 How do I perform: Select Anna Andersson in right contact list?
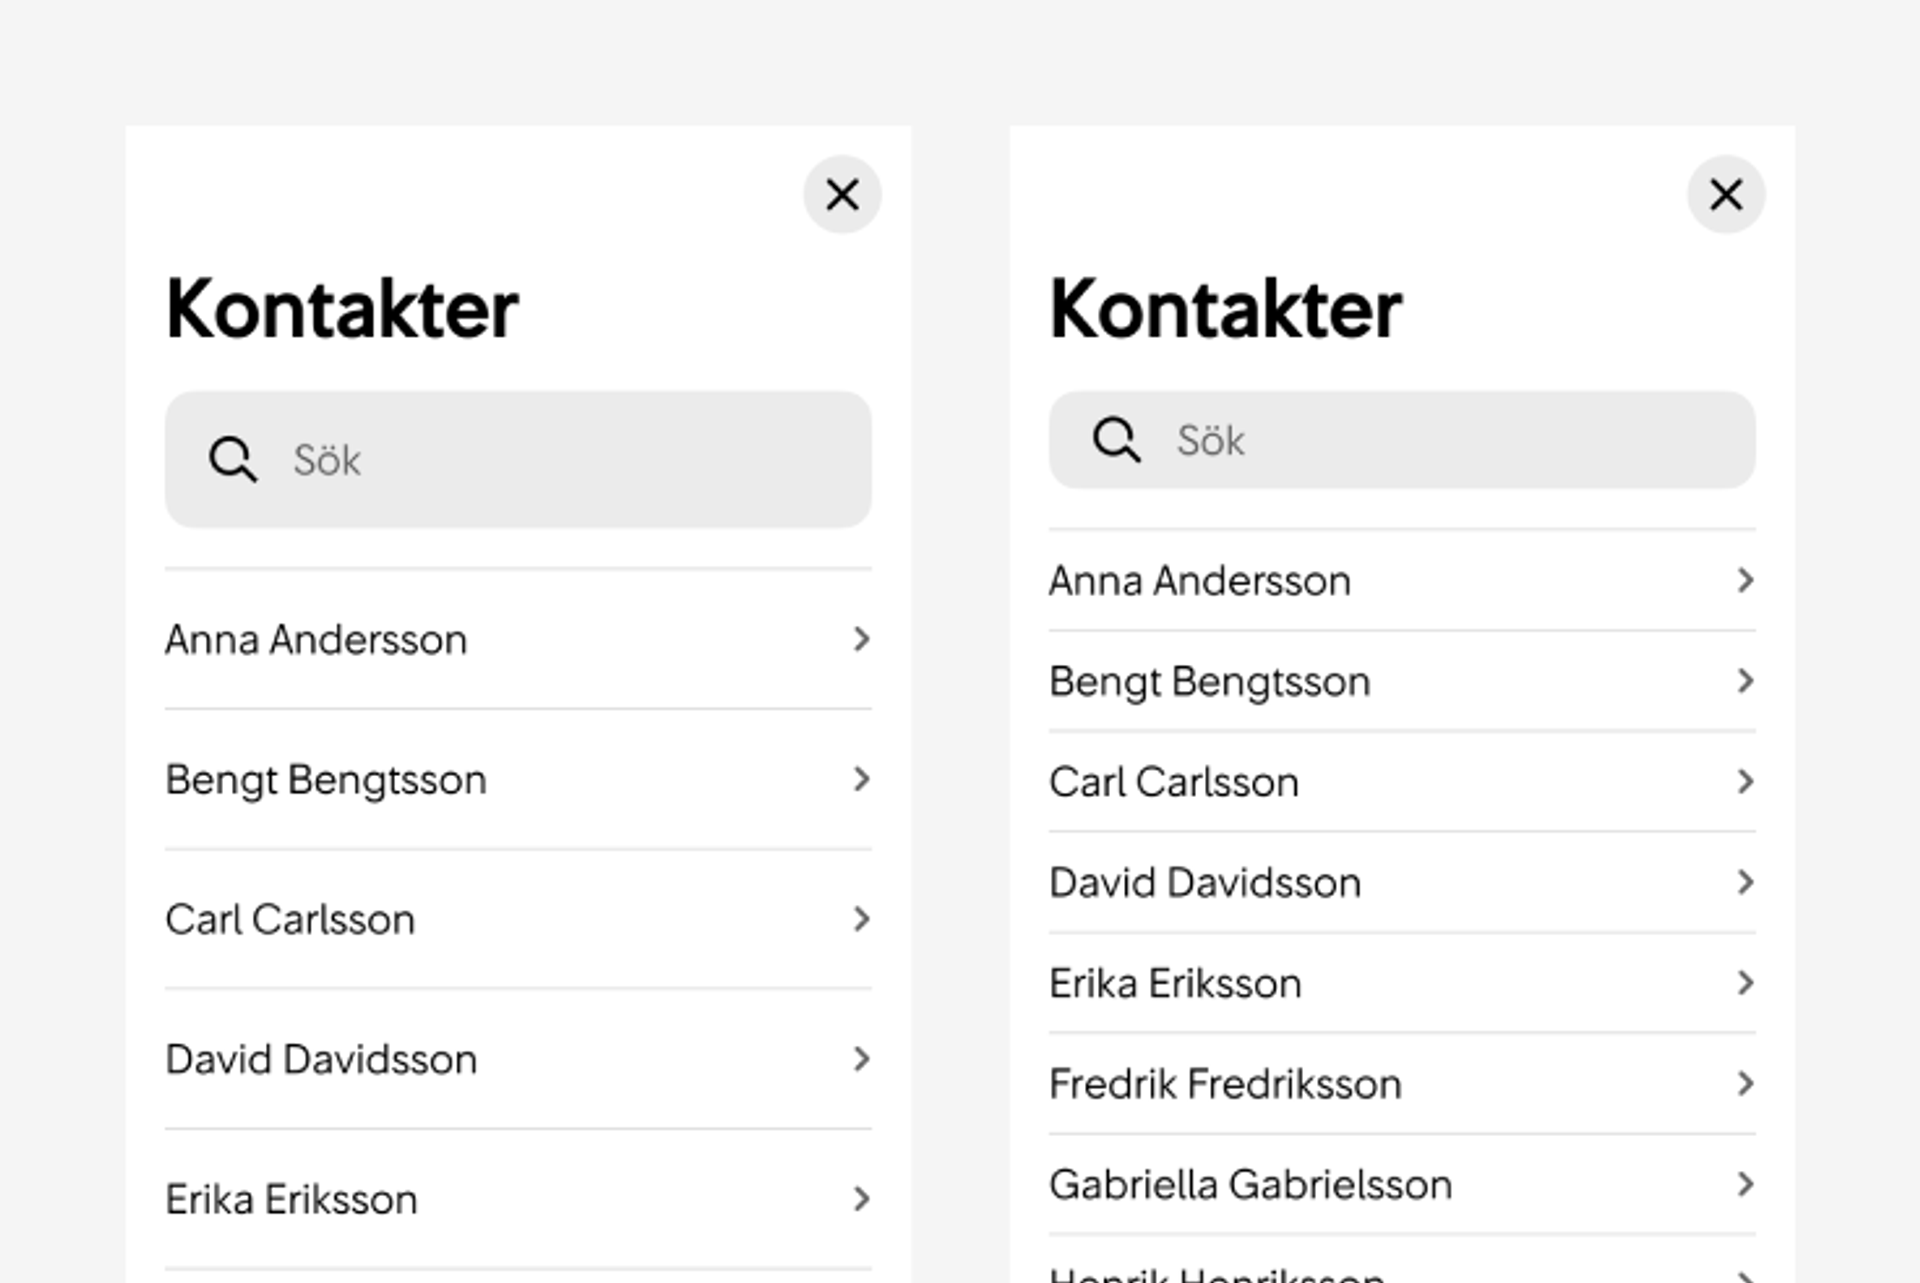[1200, 581]
